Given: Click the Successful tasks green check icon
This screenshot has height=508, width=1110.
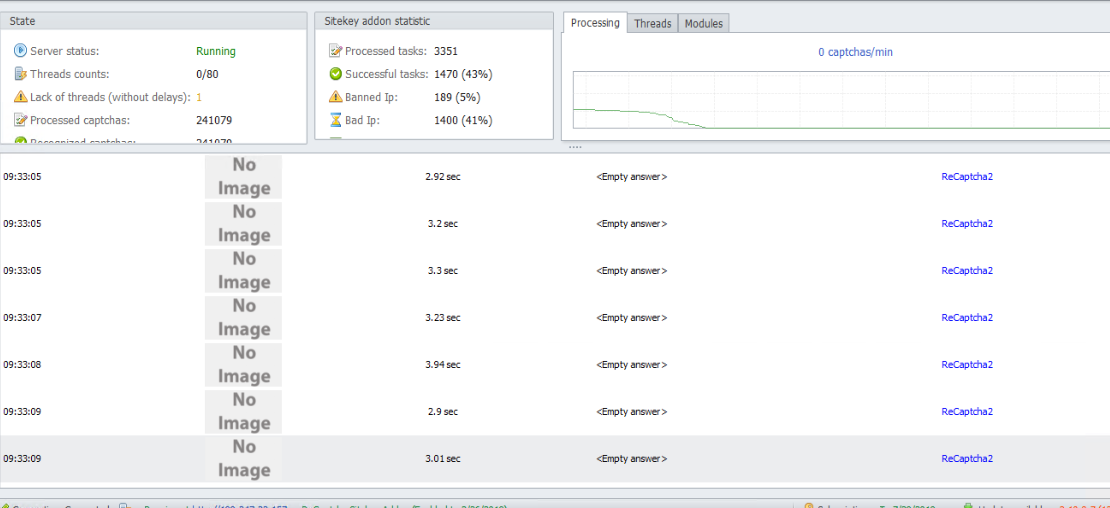Looking at the screenshot, I should (x=336, y=74).
